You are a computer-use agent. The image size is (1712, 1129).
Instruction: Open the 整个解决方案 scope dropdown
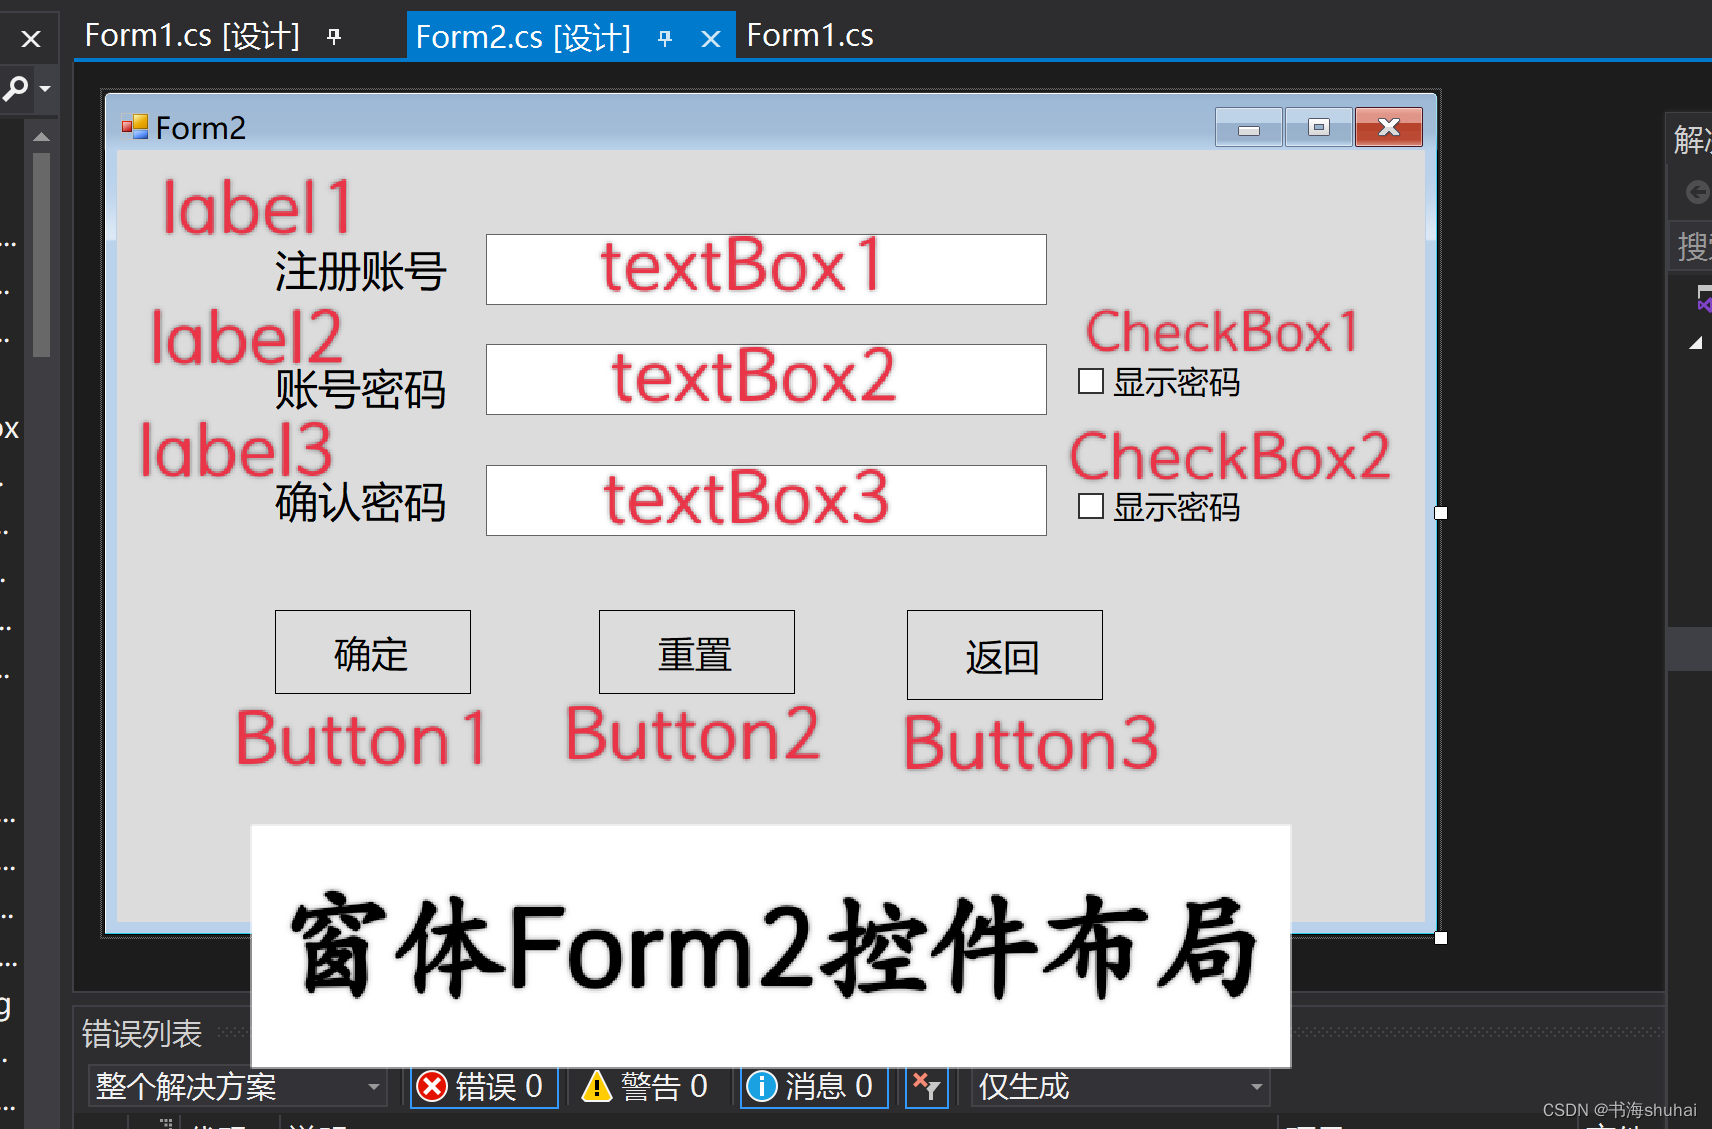click(238, 1086)
